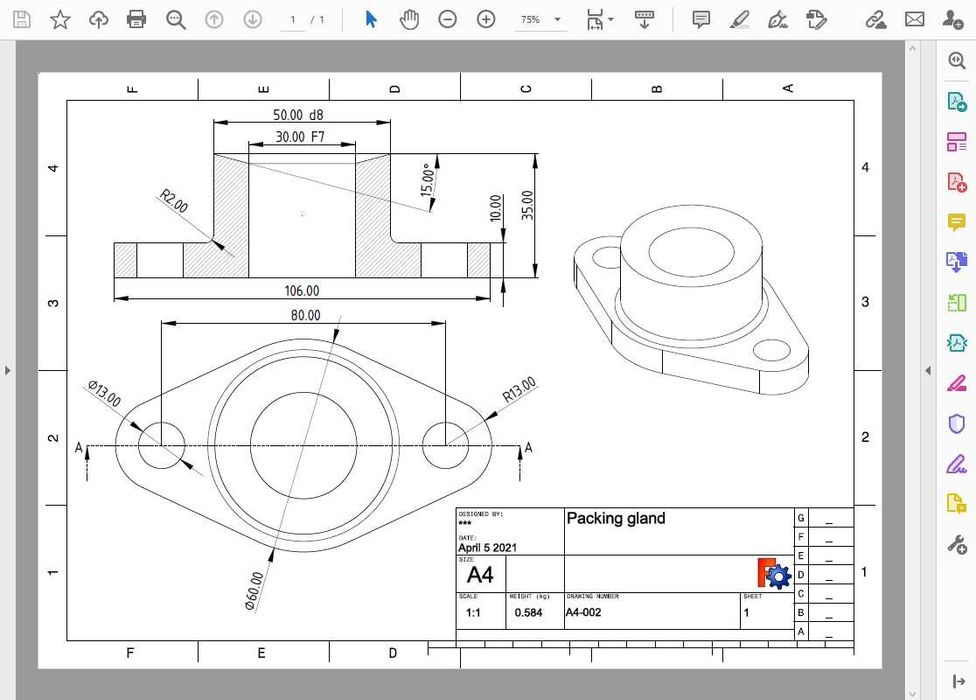The width and height of the screenshot is (976, 700).
Task: Click the 106.00 dimension label
Action: (x=302, y=291)
